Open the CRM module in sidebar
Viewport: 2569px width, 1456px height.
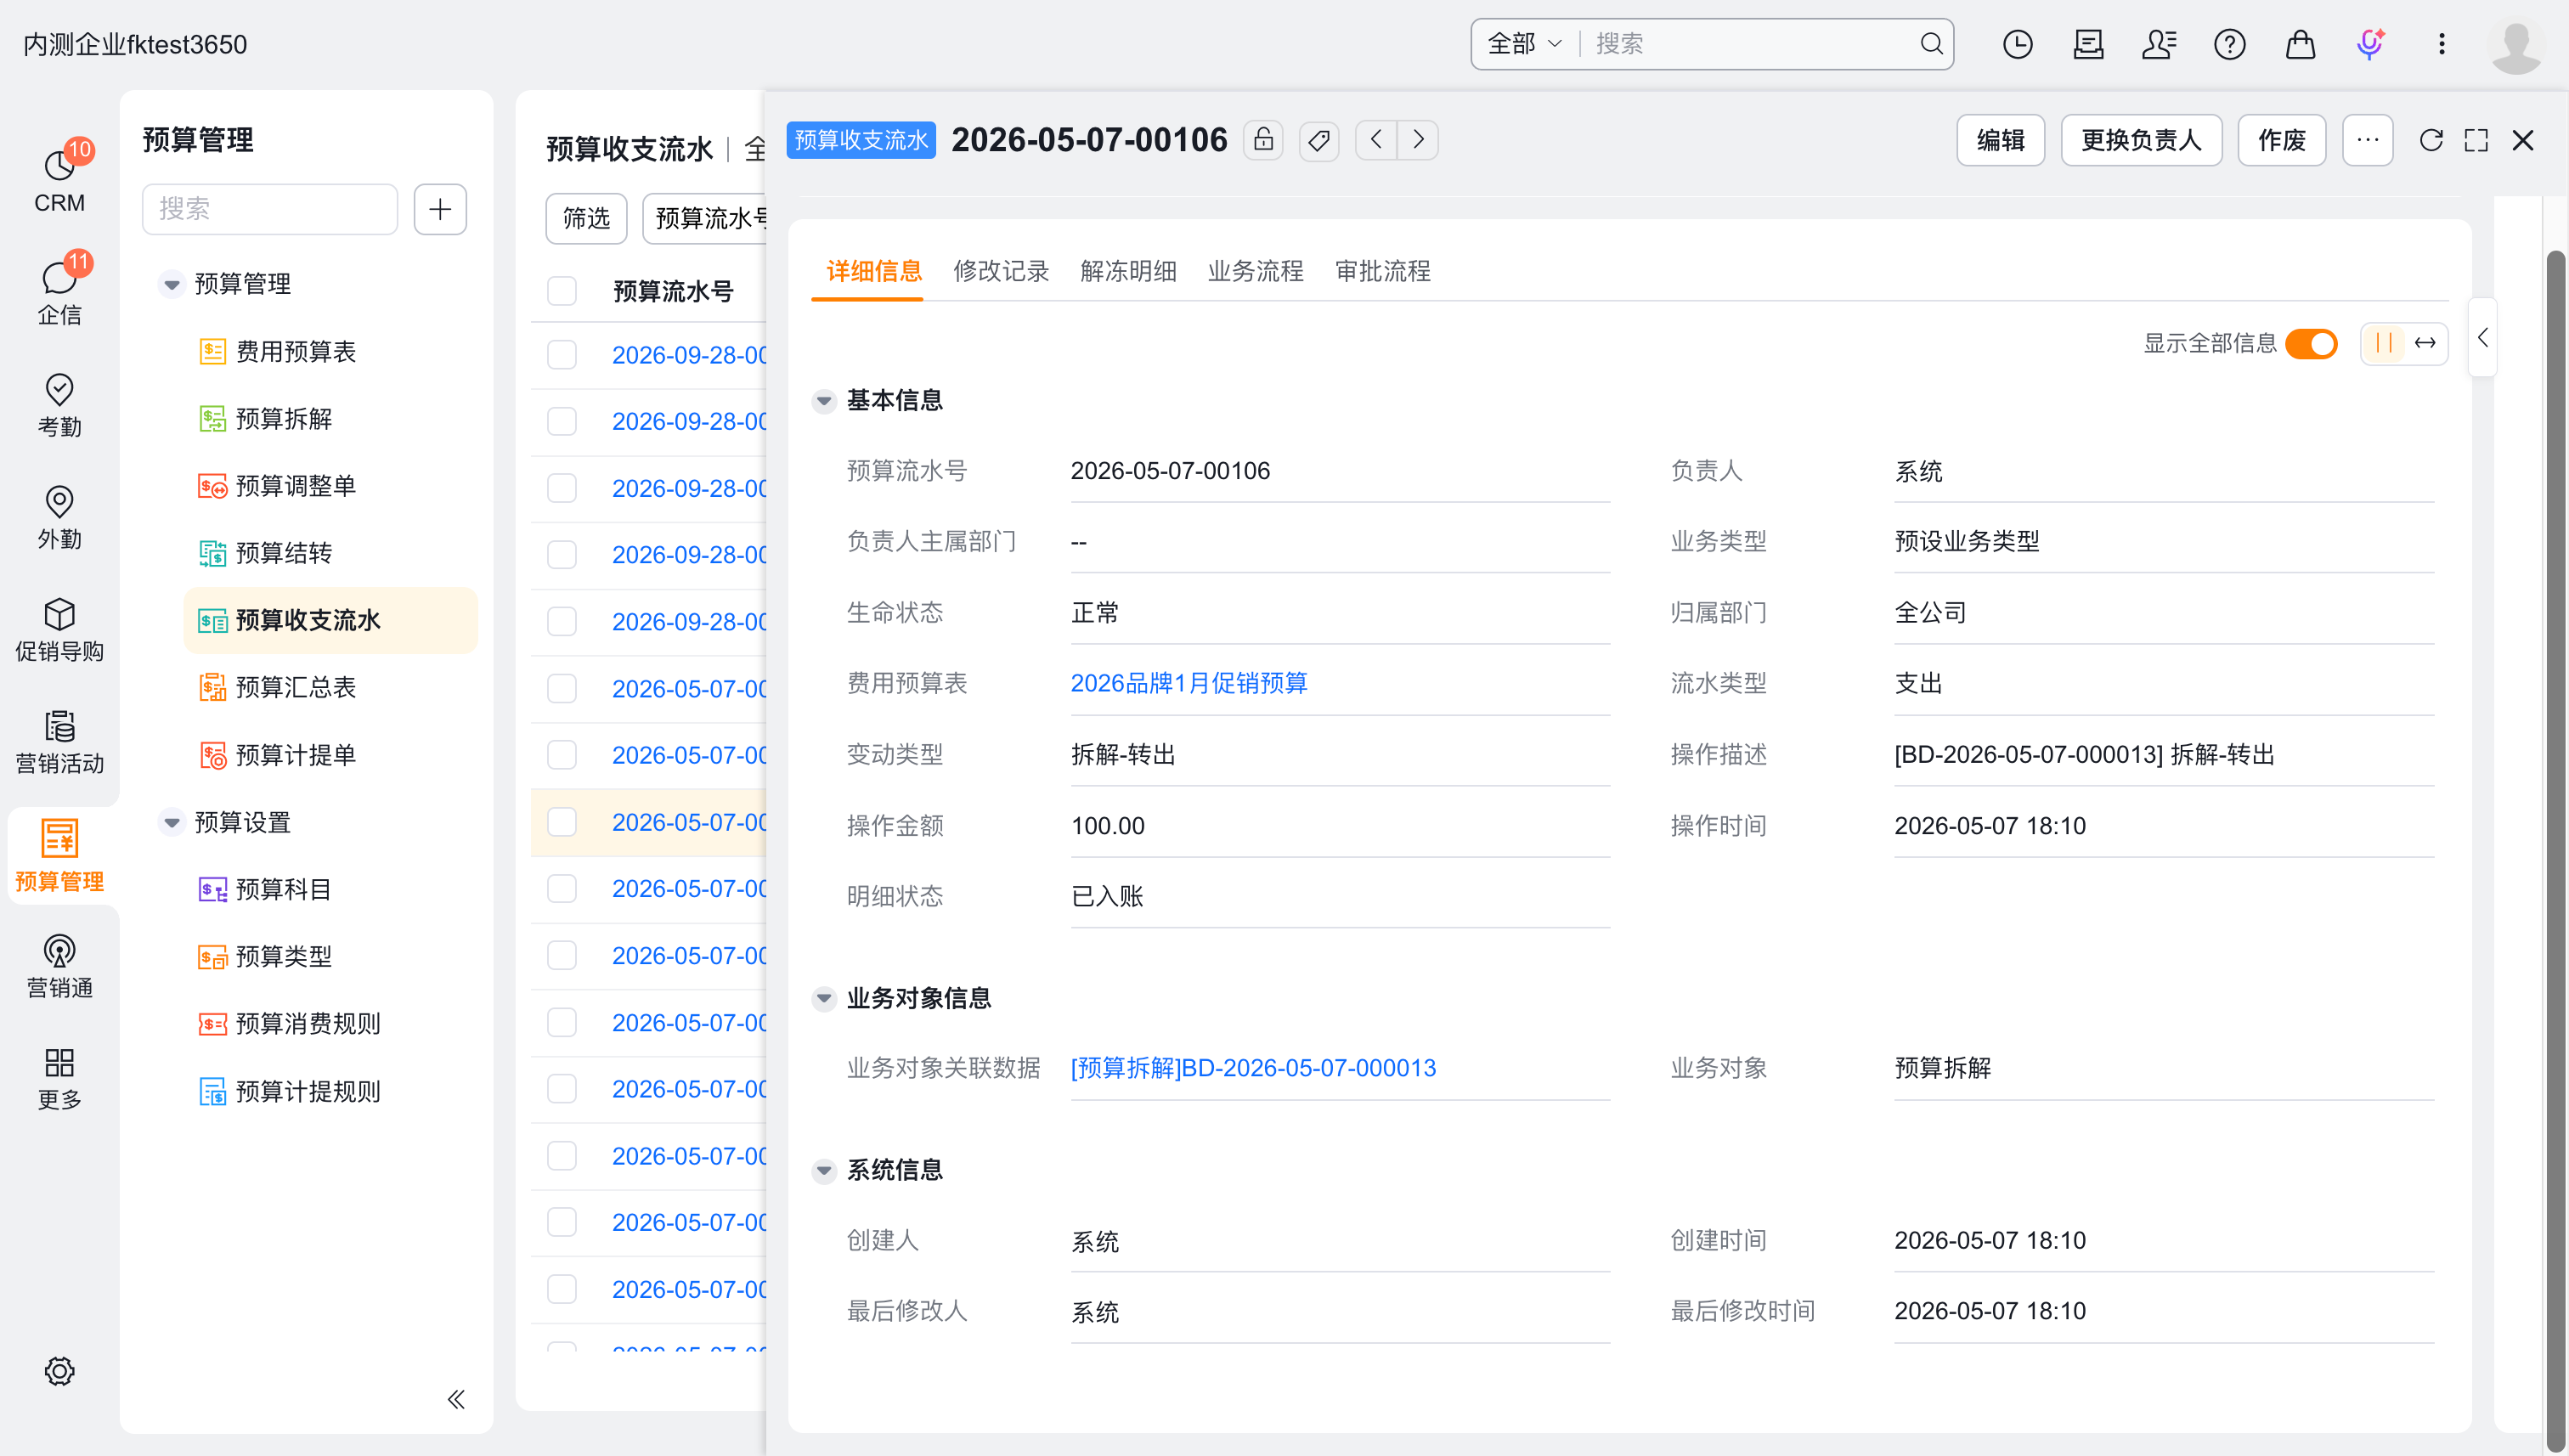click(x=59, y=180)
